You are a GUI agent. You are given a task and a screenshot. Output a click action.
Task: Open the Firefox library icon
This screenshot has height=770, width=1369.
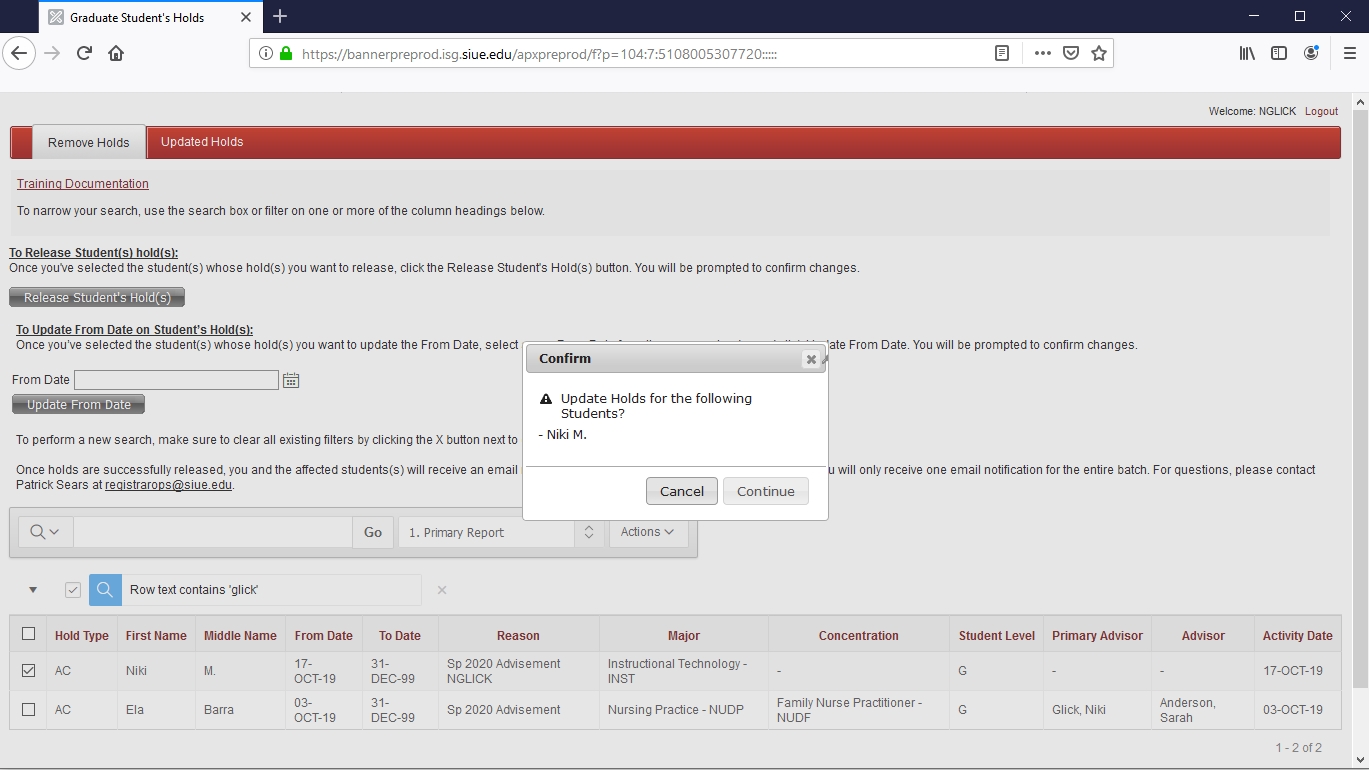click(x=1247, y=53)
